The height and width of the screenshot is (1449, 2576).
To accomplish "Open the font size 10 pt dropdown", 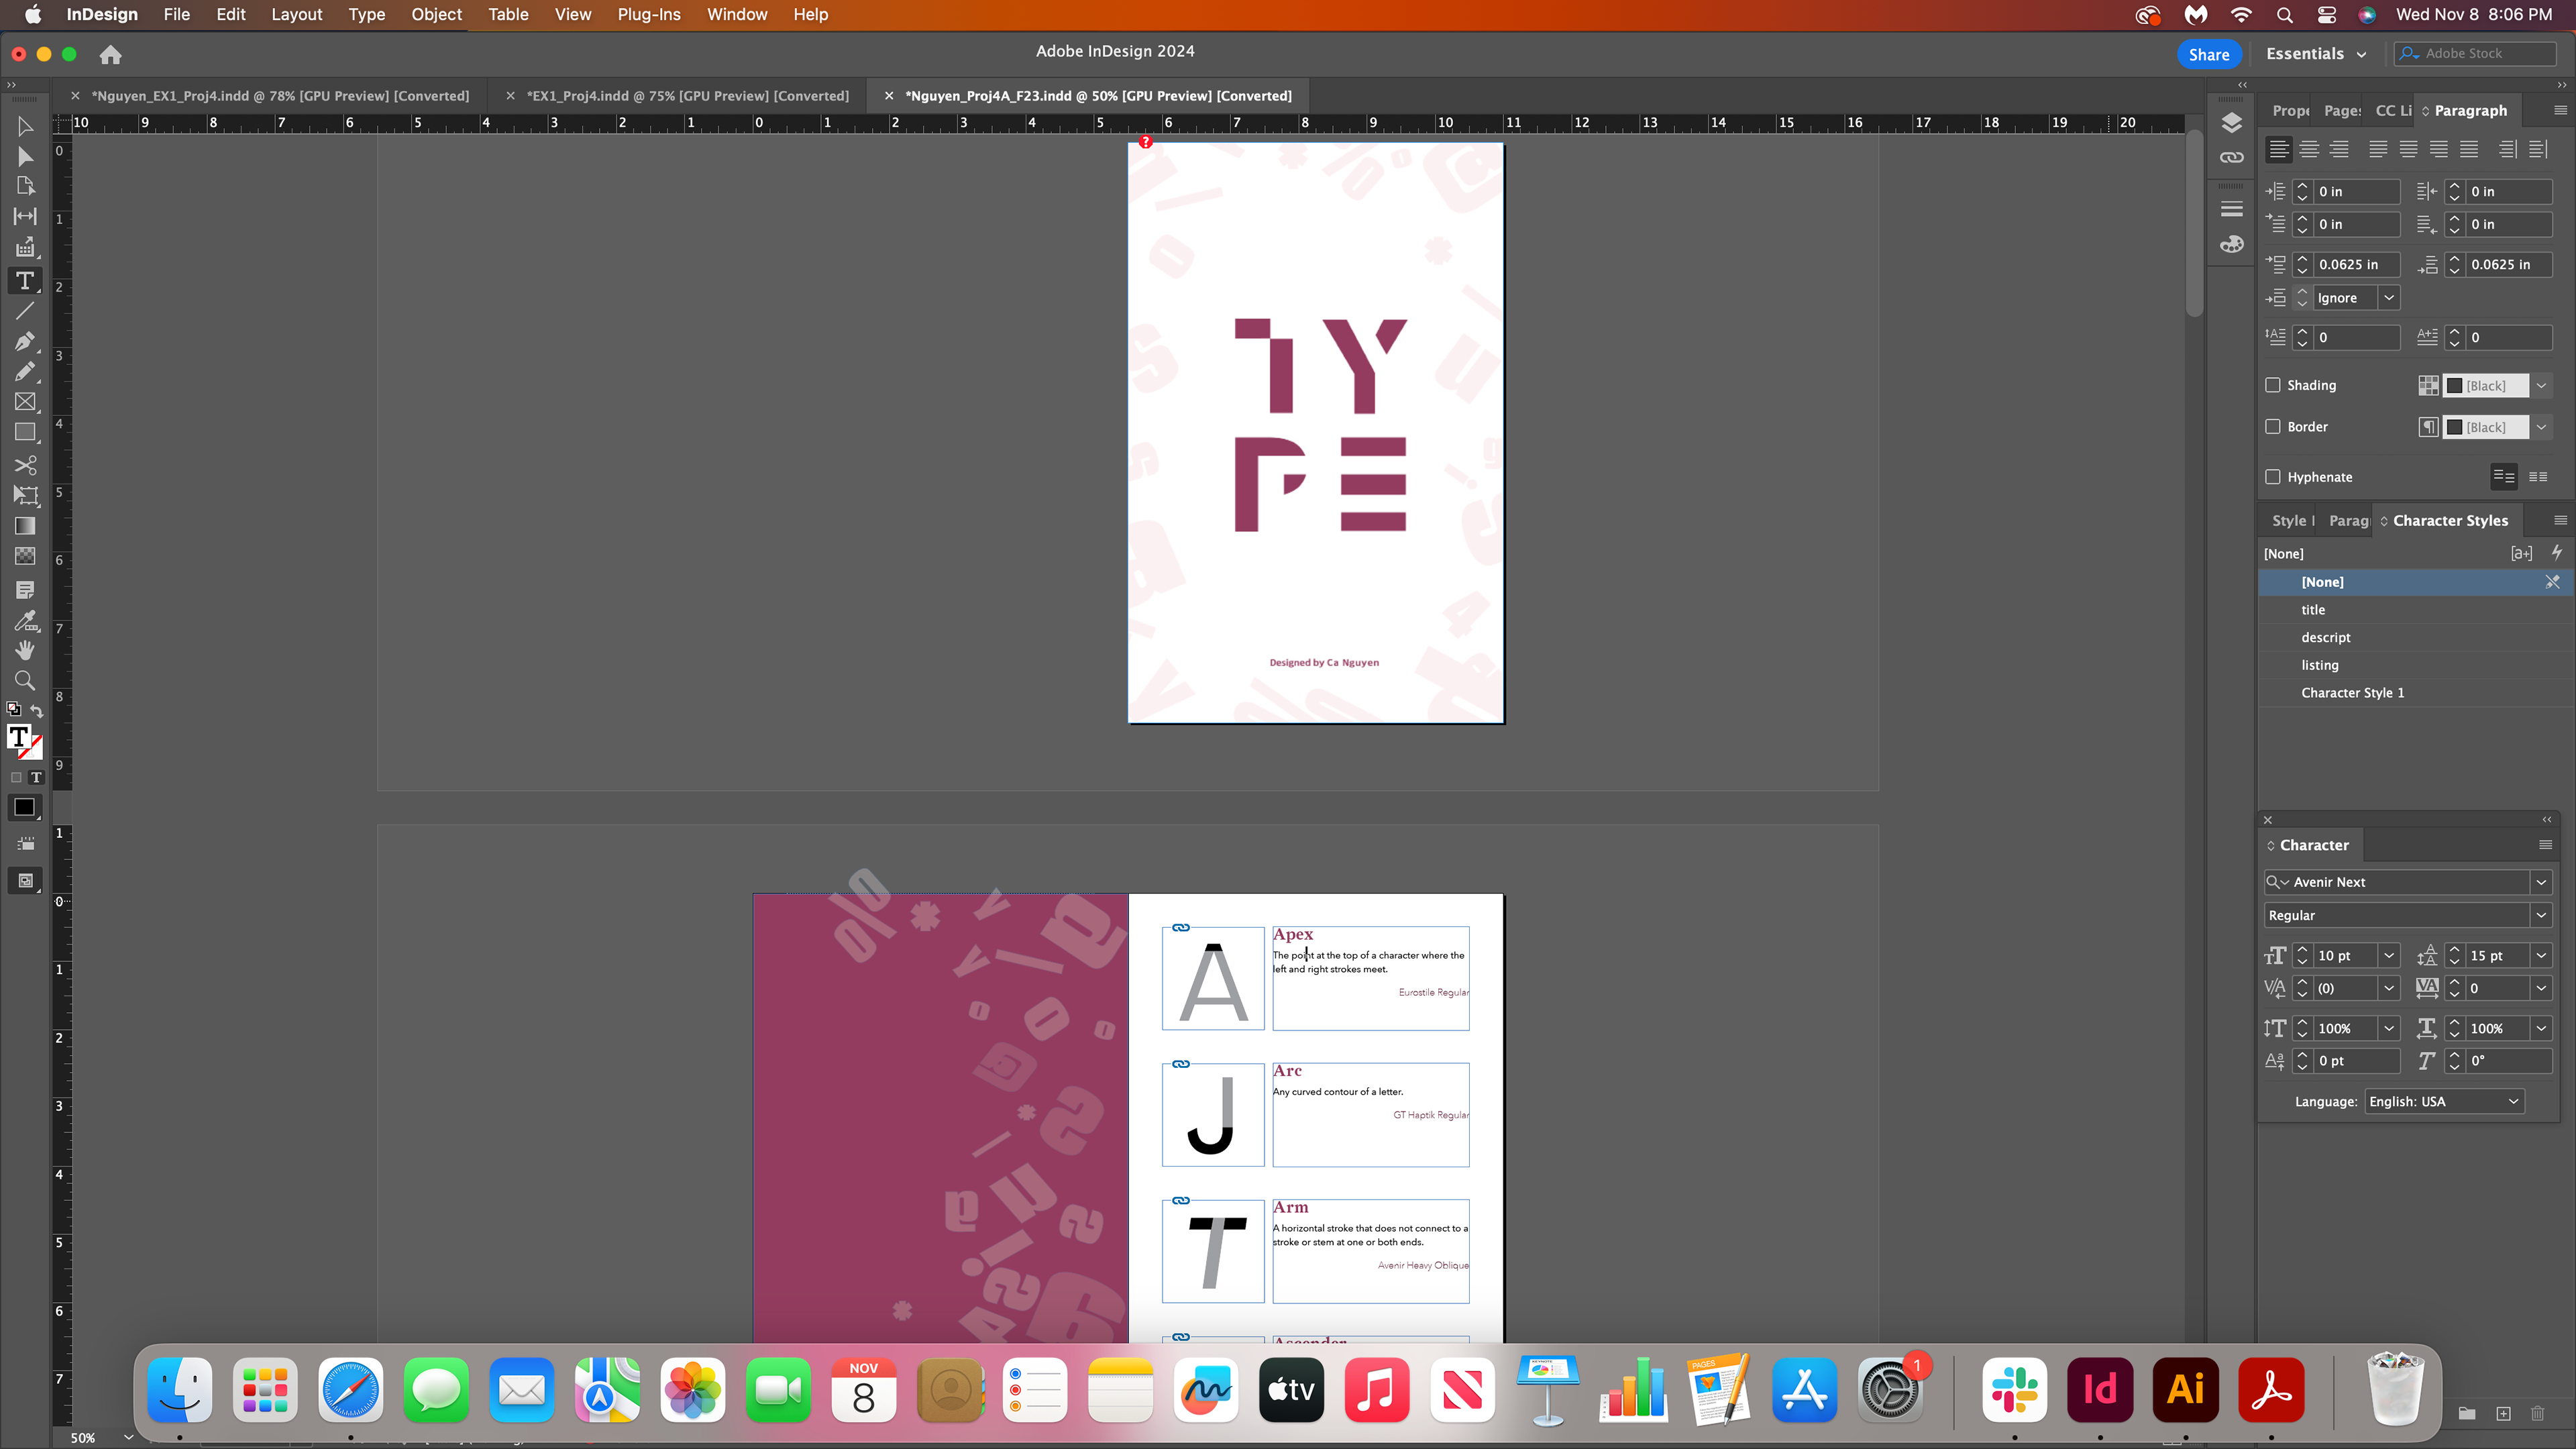I will (2389, 956).
